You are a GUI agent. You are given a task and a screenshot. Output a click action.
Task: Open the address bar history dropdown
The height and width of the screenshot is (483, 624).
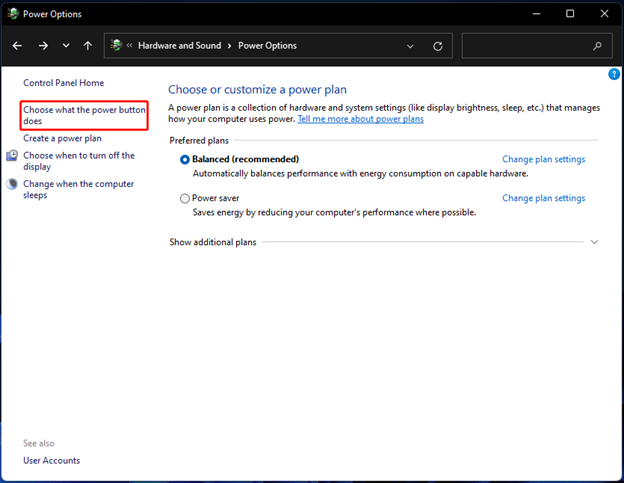(410, 46)
